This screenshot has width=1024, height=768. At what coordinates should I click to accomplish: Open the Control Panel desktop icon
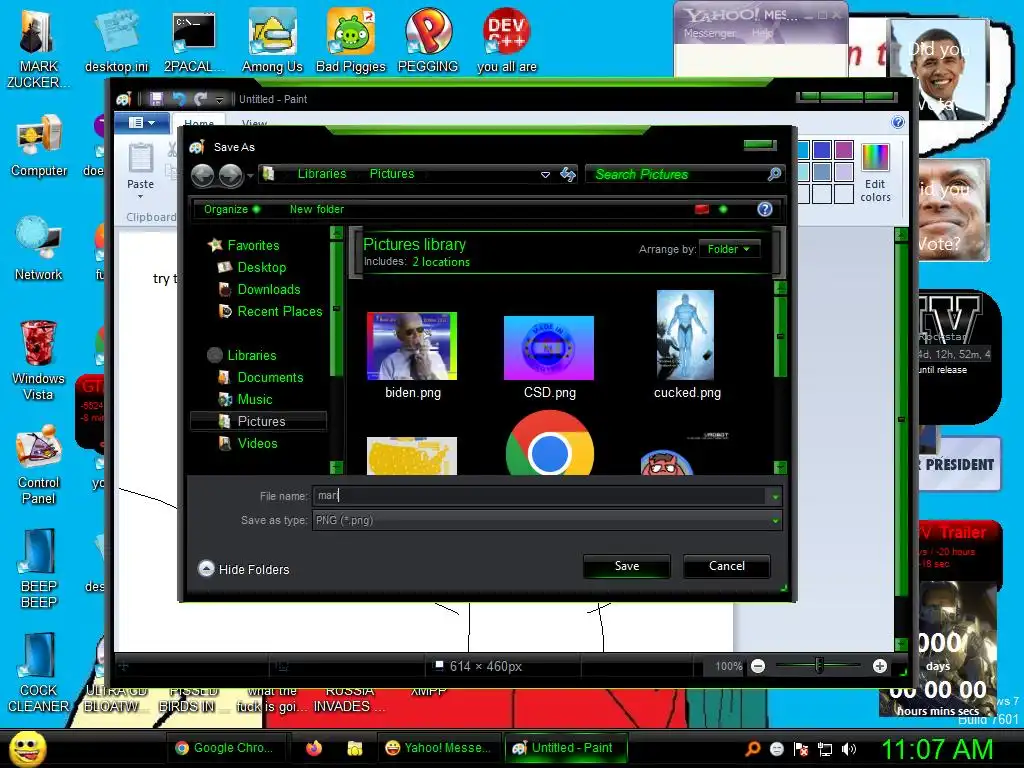pos(39,465)
